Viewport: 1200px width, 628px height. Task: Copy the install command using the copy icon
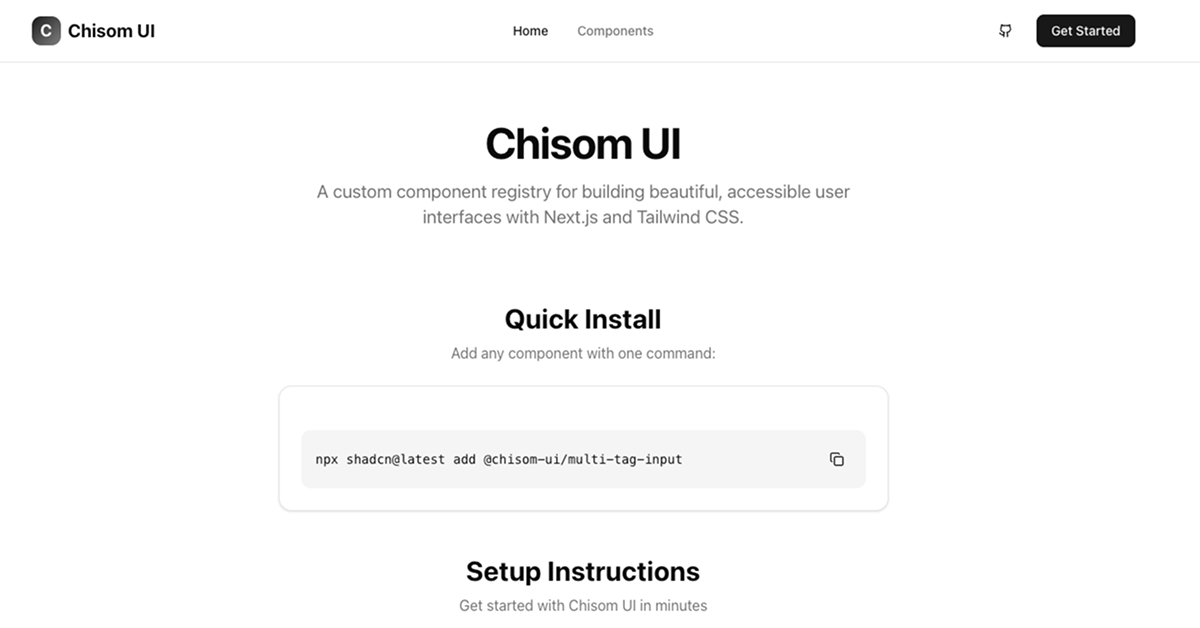pyautogui.click(x=836, y=458)
